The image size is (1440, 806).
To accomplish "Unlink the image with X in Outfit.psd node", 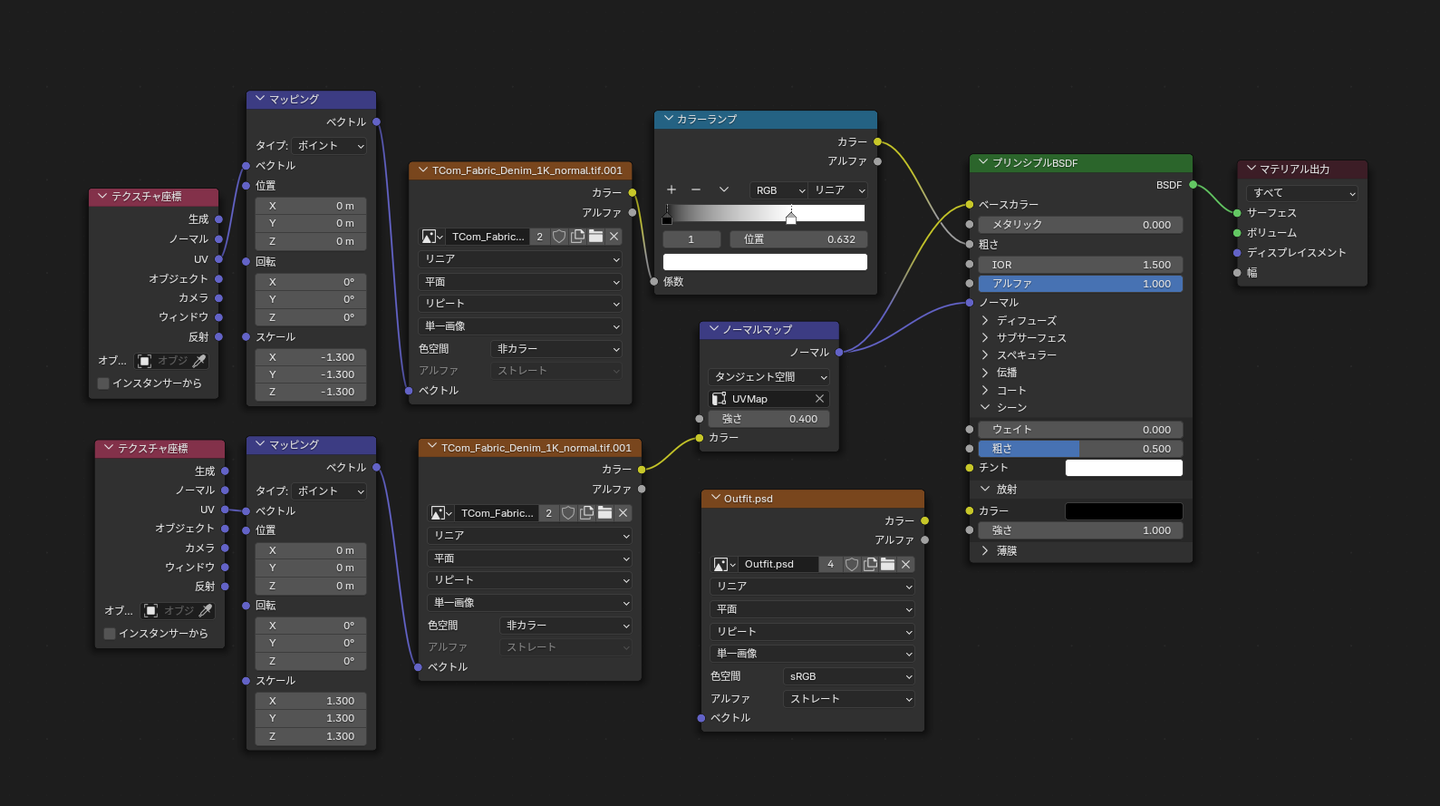I will [x=906, y=564].
